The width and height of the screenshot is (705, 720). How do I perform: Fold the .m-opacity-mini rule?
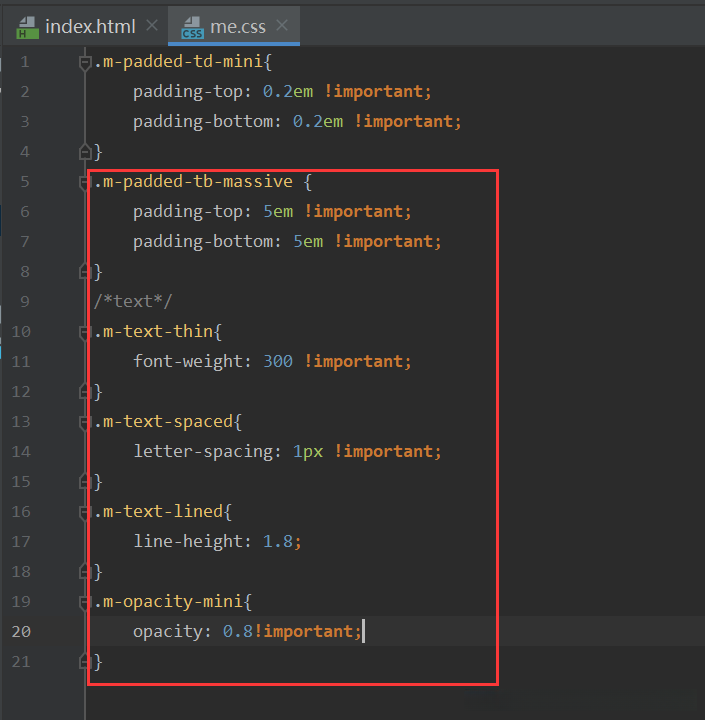point(86,602)
